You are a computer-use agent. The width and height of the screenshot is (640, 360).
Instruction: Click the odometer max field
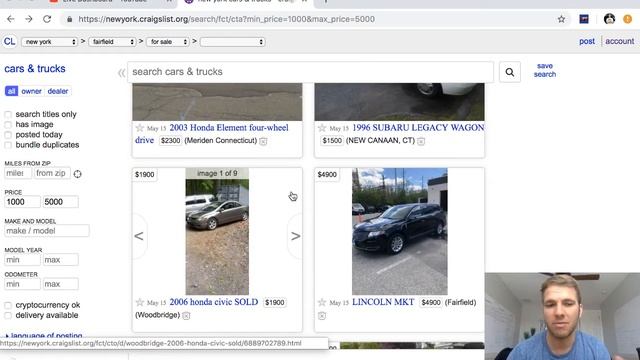pos(60,284)
